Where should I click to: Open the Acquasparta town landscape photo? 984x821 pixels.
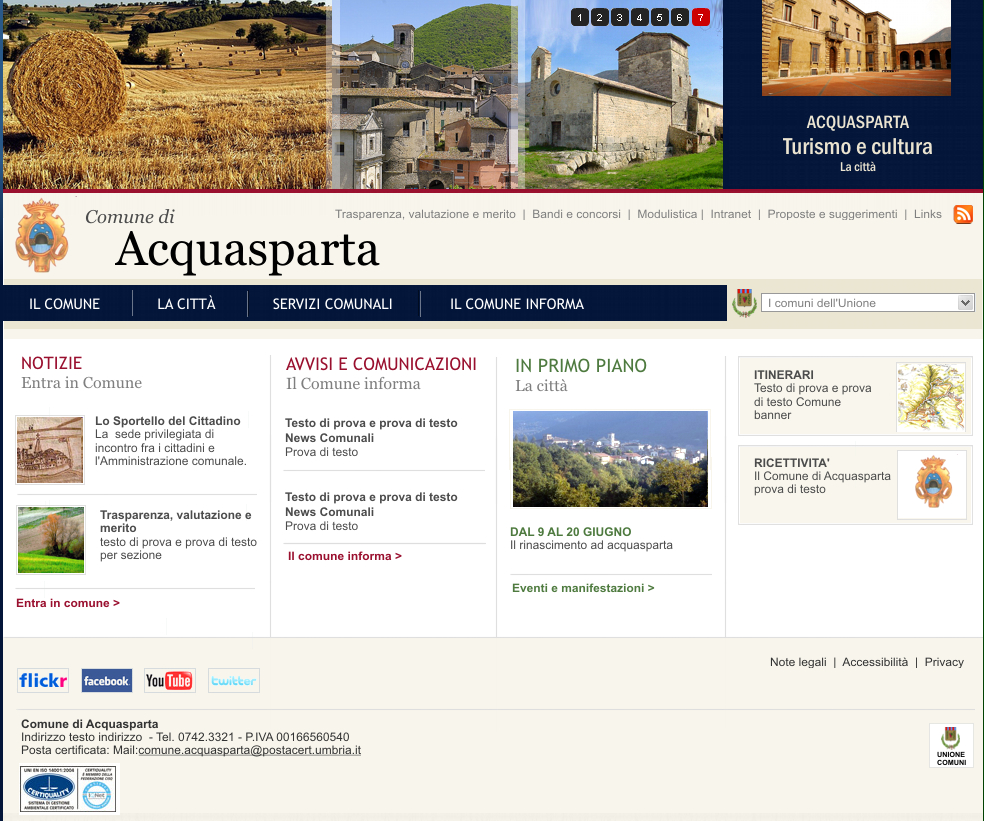(x=610, y=459)
